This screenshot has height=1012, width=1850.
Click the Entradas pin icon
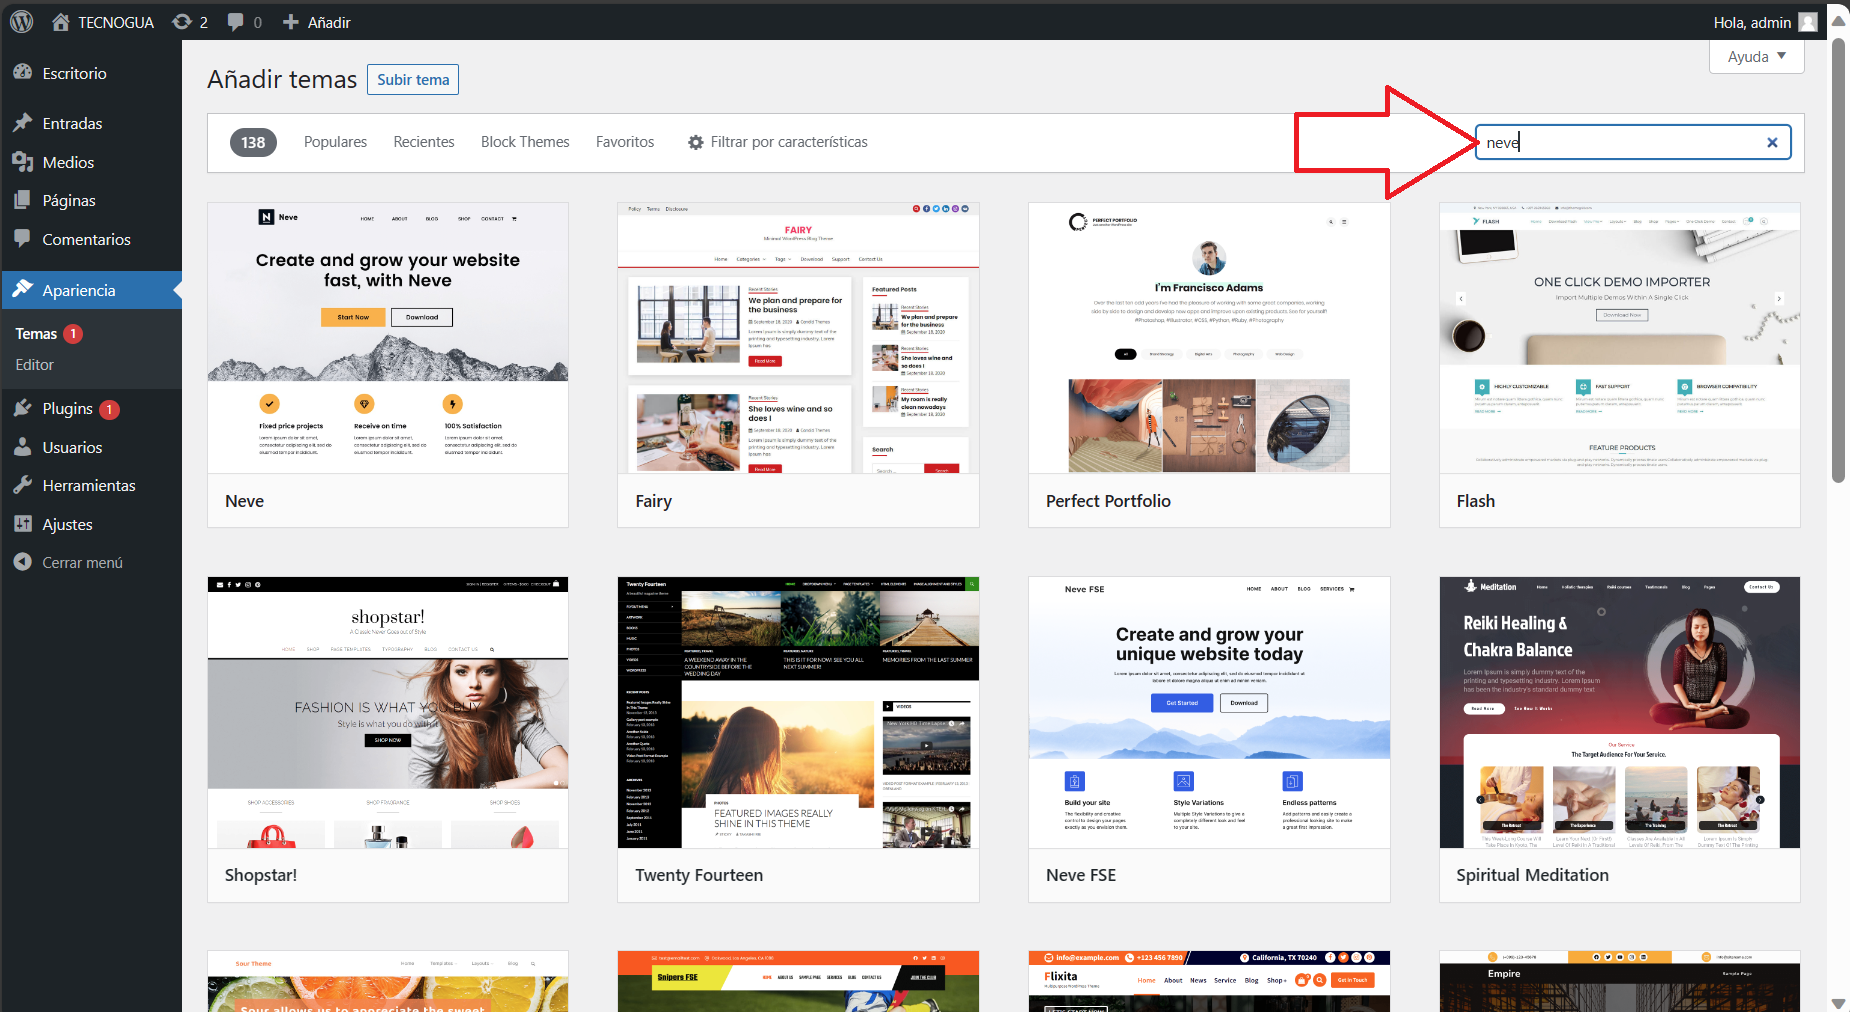coord(22,123)
